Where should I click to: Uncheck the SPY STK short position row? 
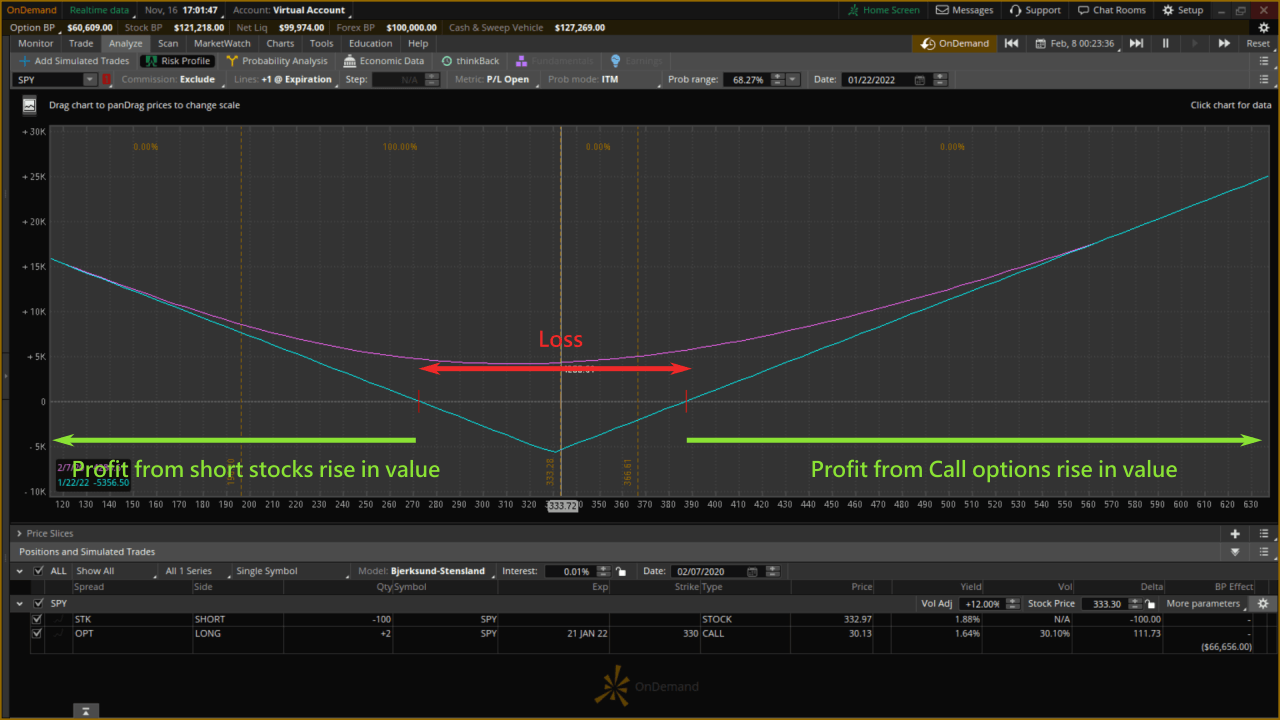click(37, 619)
